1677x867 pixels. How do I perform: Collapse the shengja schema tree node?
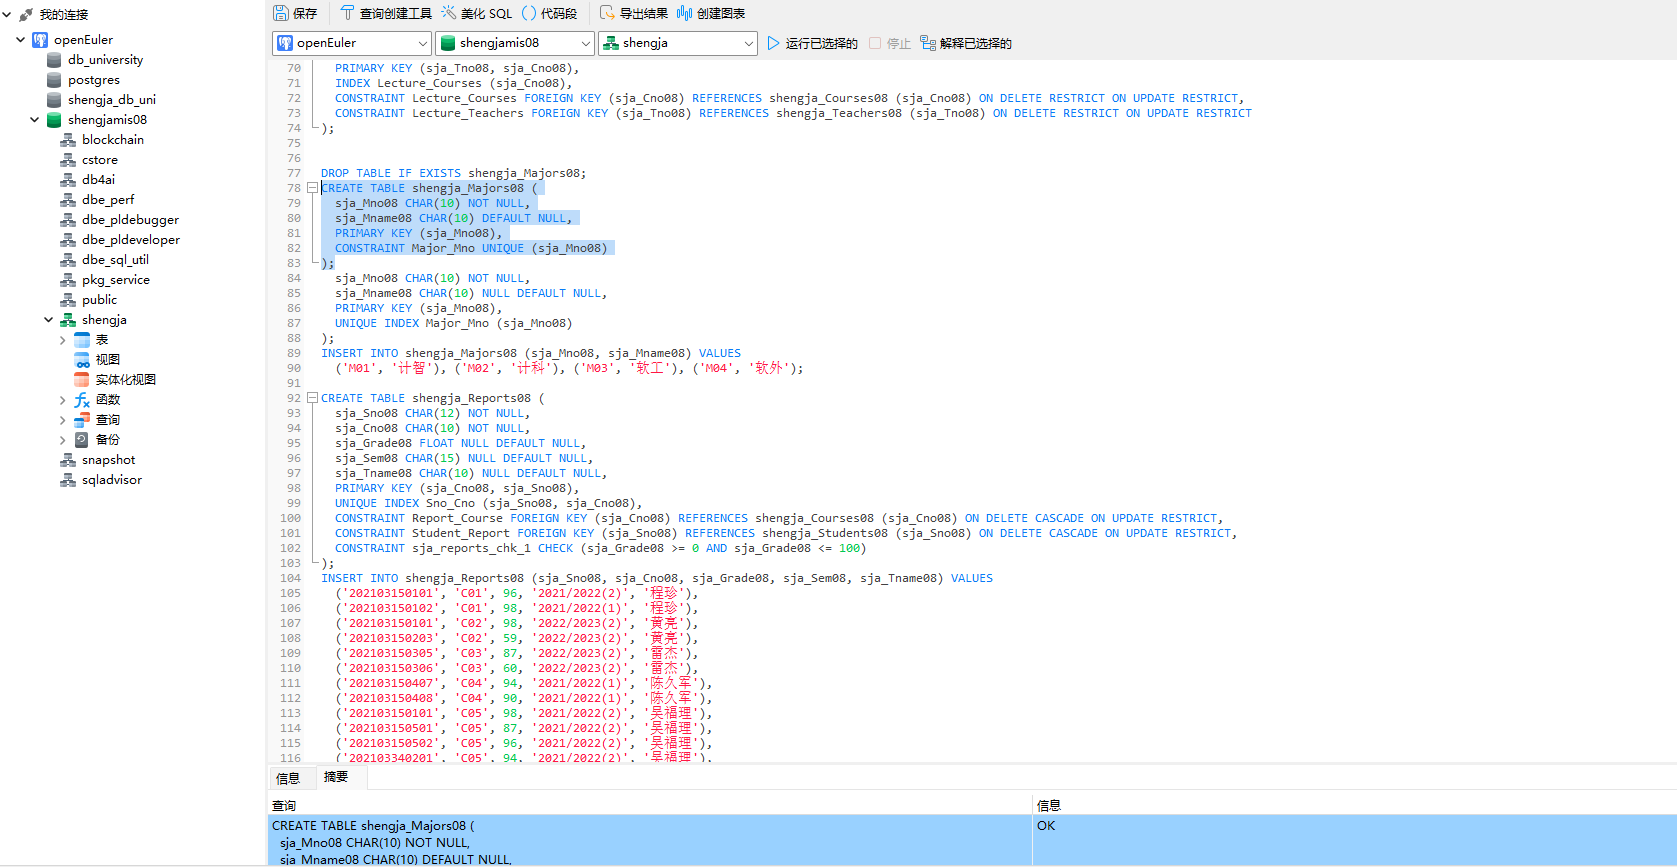click(x=49, y=320)
